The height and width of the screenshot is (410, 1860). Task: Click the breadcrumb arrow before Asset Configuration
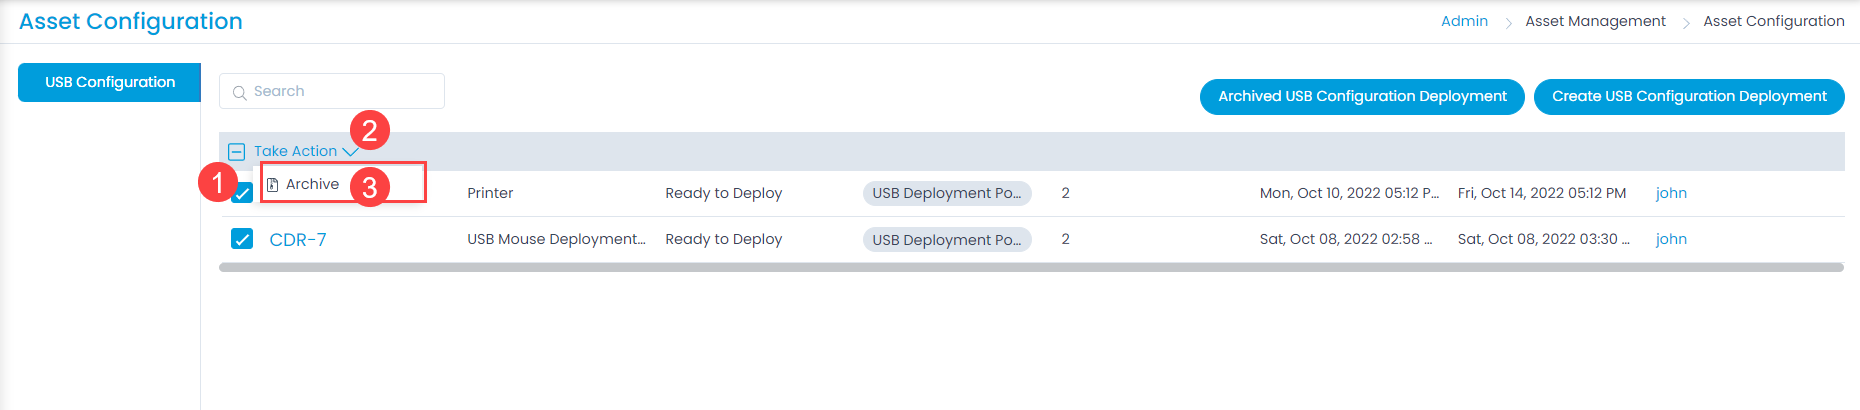click(1686, 22)
